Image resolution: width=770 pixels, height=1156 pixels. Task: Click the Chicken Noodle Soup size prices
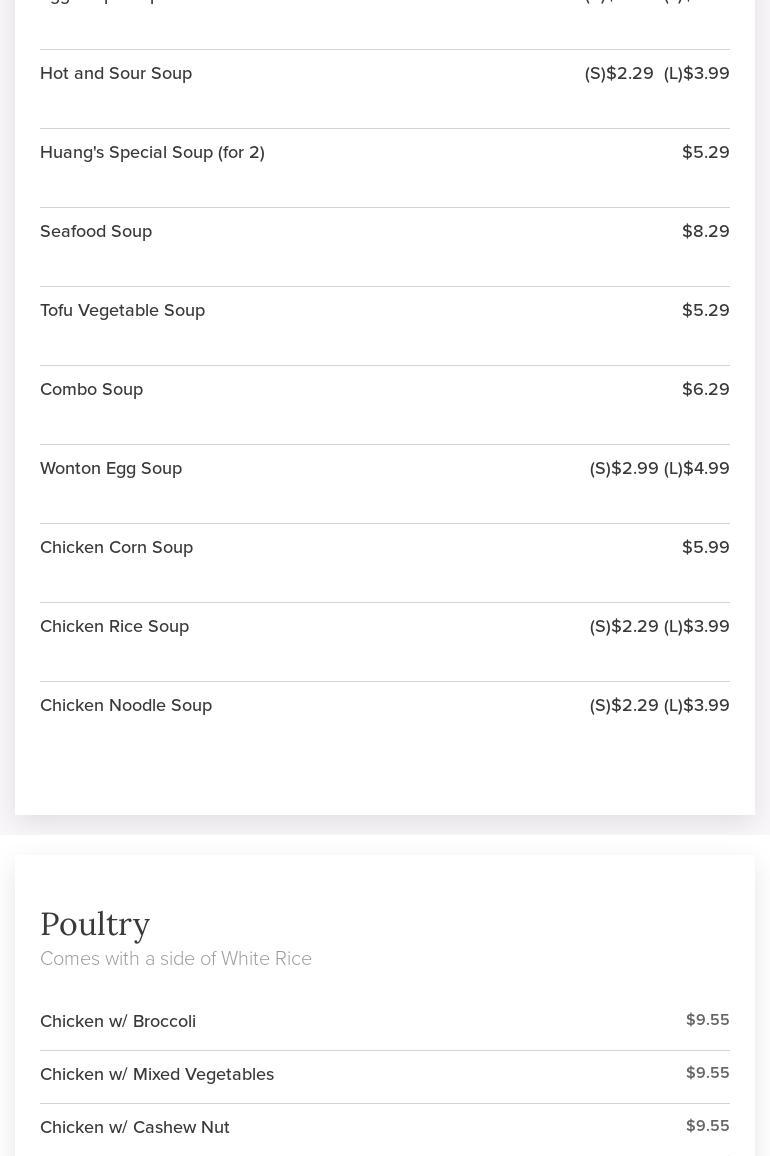click(x=659, y=705)
